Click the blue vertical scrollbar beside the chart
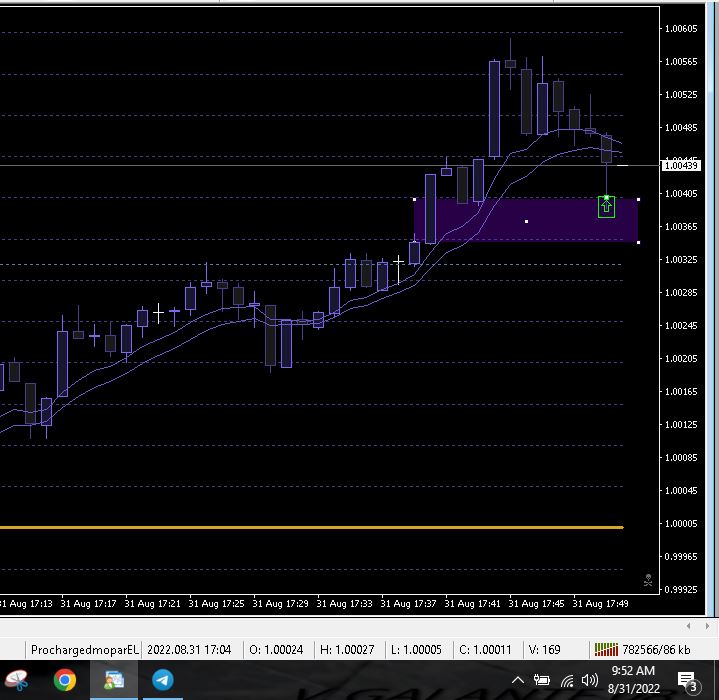This screenshot has width=719, height=700. coord(712,309)
